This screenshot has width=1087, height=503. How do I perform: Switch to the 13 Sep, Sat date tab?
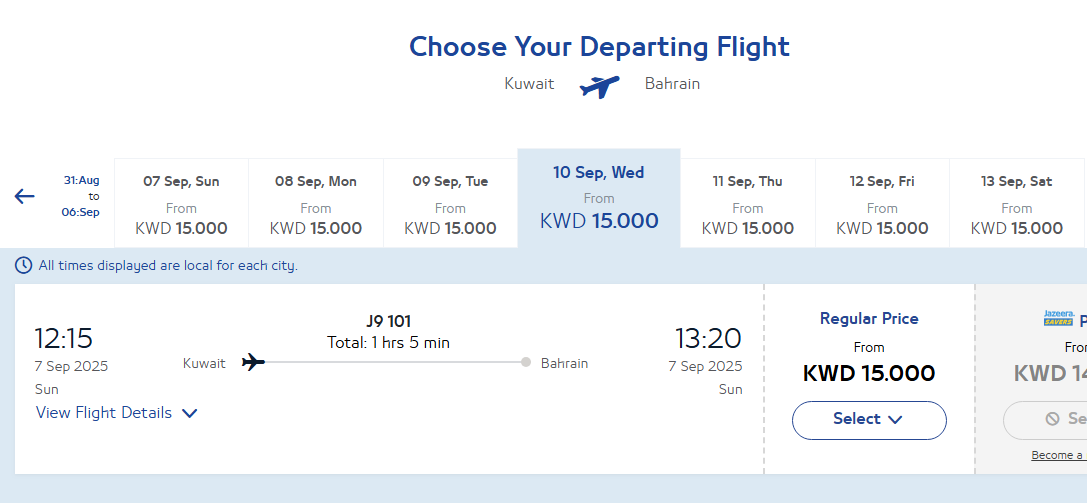[1016, 203]
